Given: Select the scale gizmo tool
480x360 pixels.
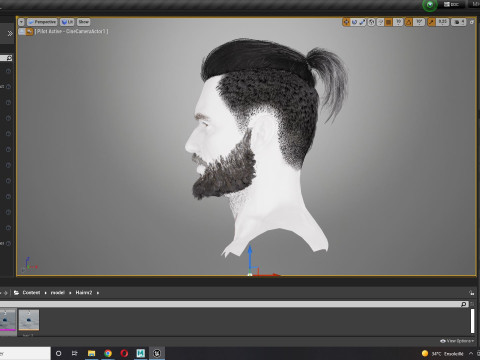Looking at the screenshot, I should click(x=362, y=22).
